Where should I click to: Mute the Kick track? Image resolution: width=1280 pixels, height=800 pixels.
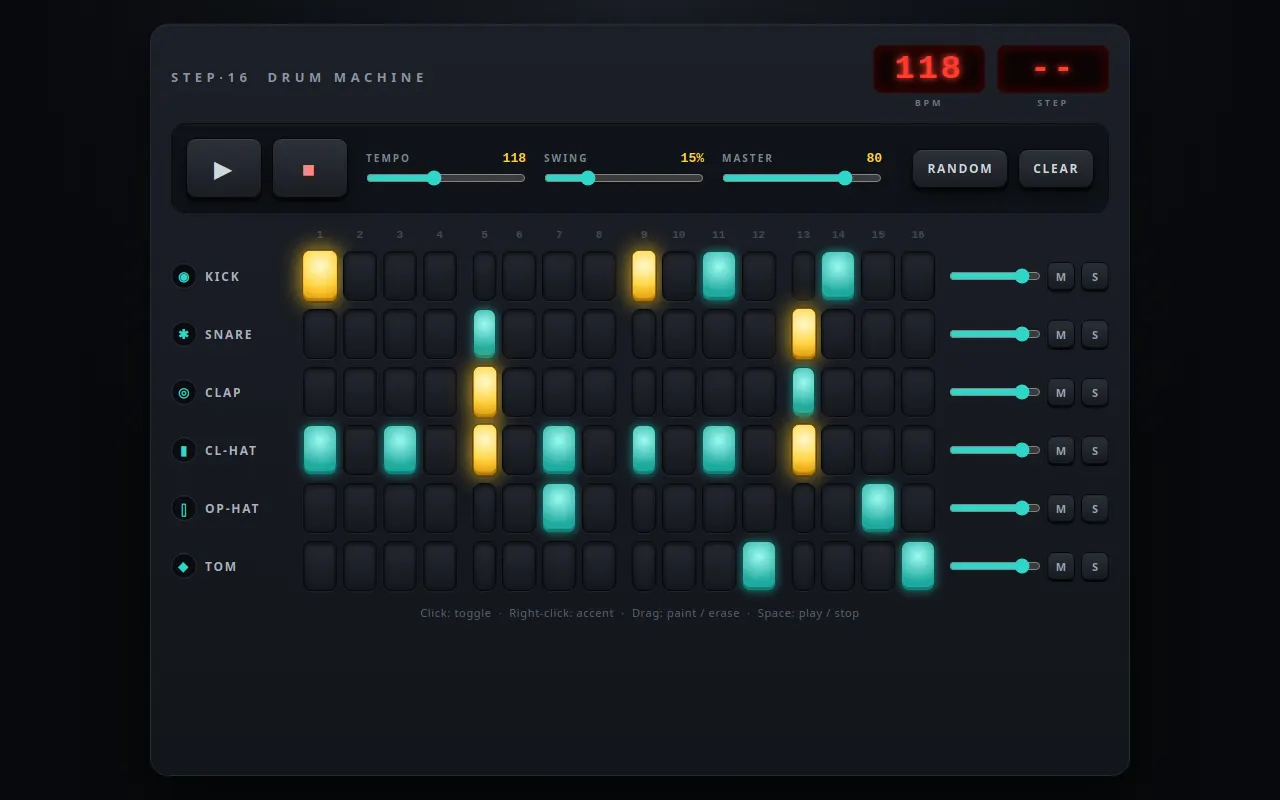1061,276
